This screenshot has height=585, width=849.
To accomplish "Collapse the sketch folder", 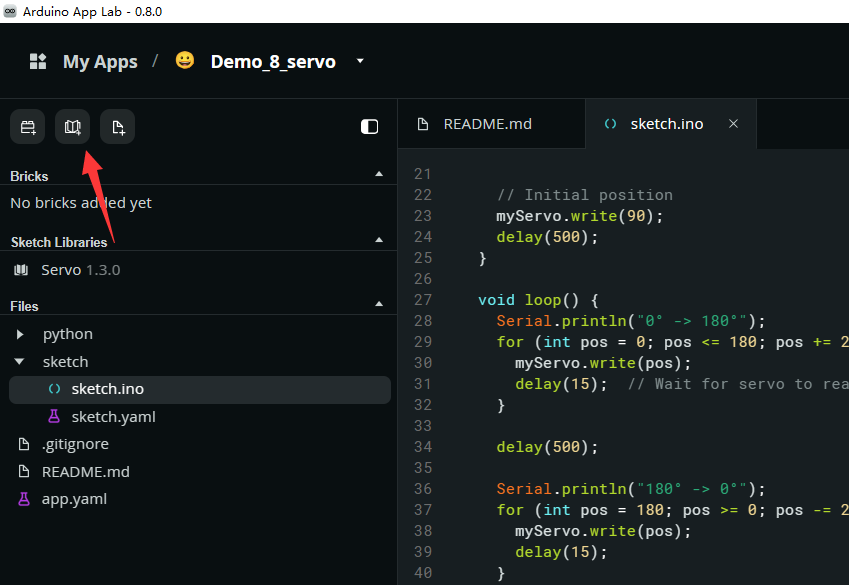I will tap(19, 361).
